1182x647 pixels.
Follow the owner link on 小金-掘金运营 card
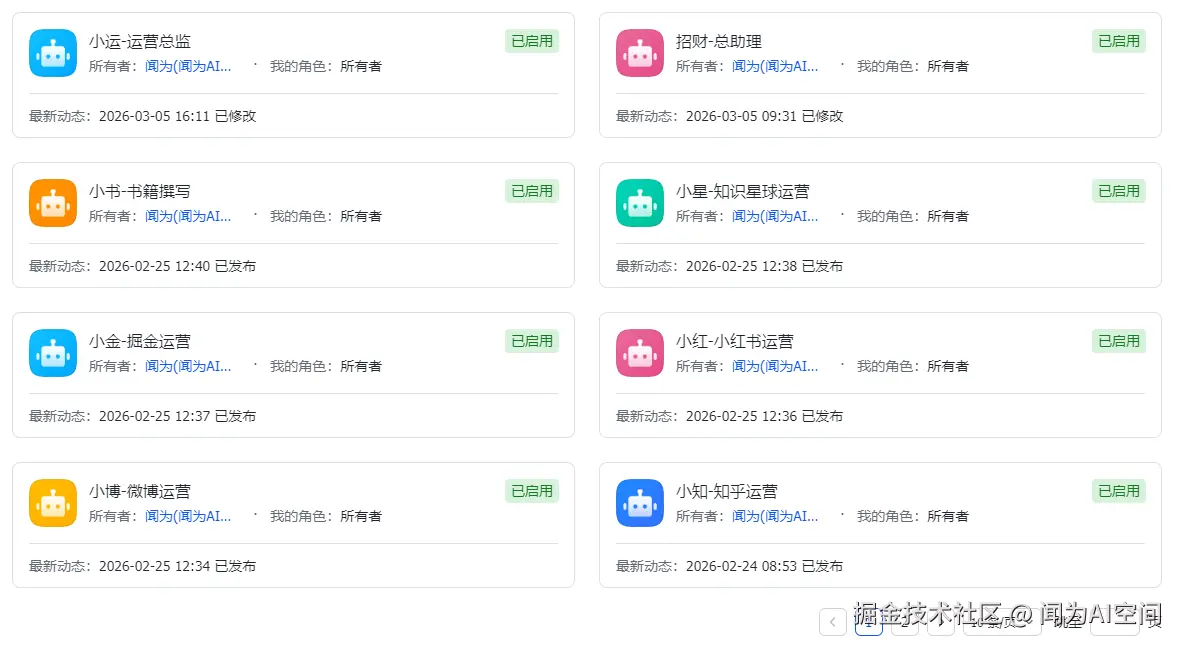[x=188, y=367]
